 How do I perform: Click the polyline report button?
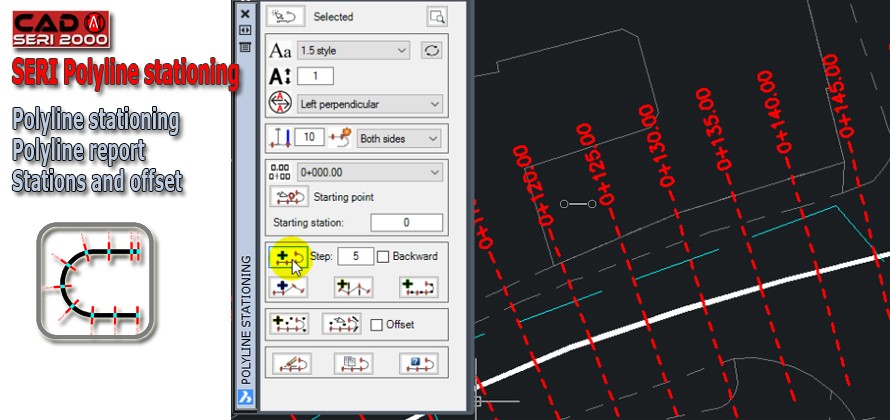353,363
